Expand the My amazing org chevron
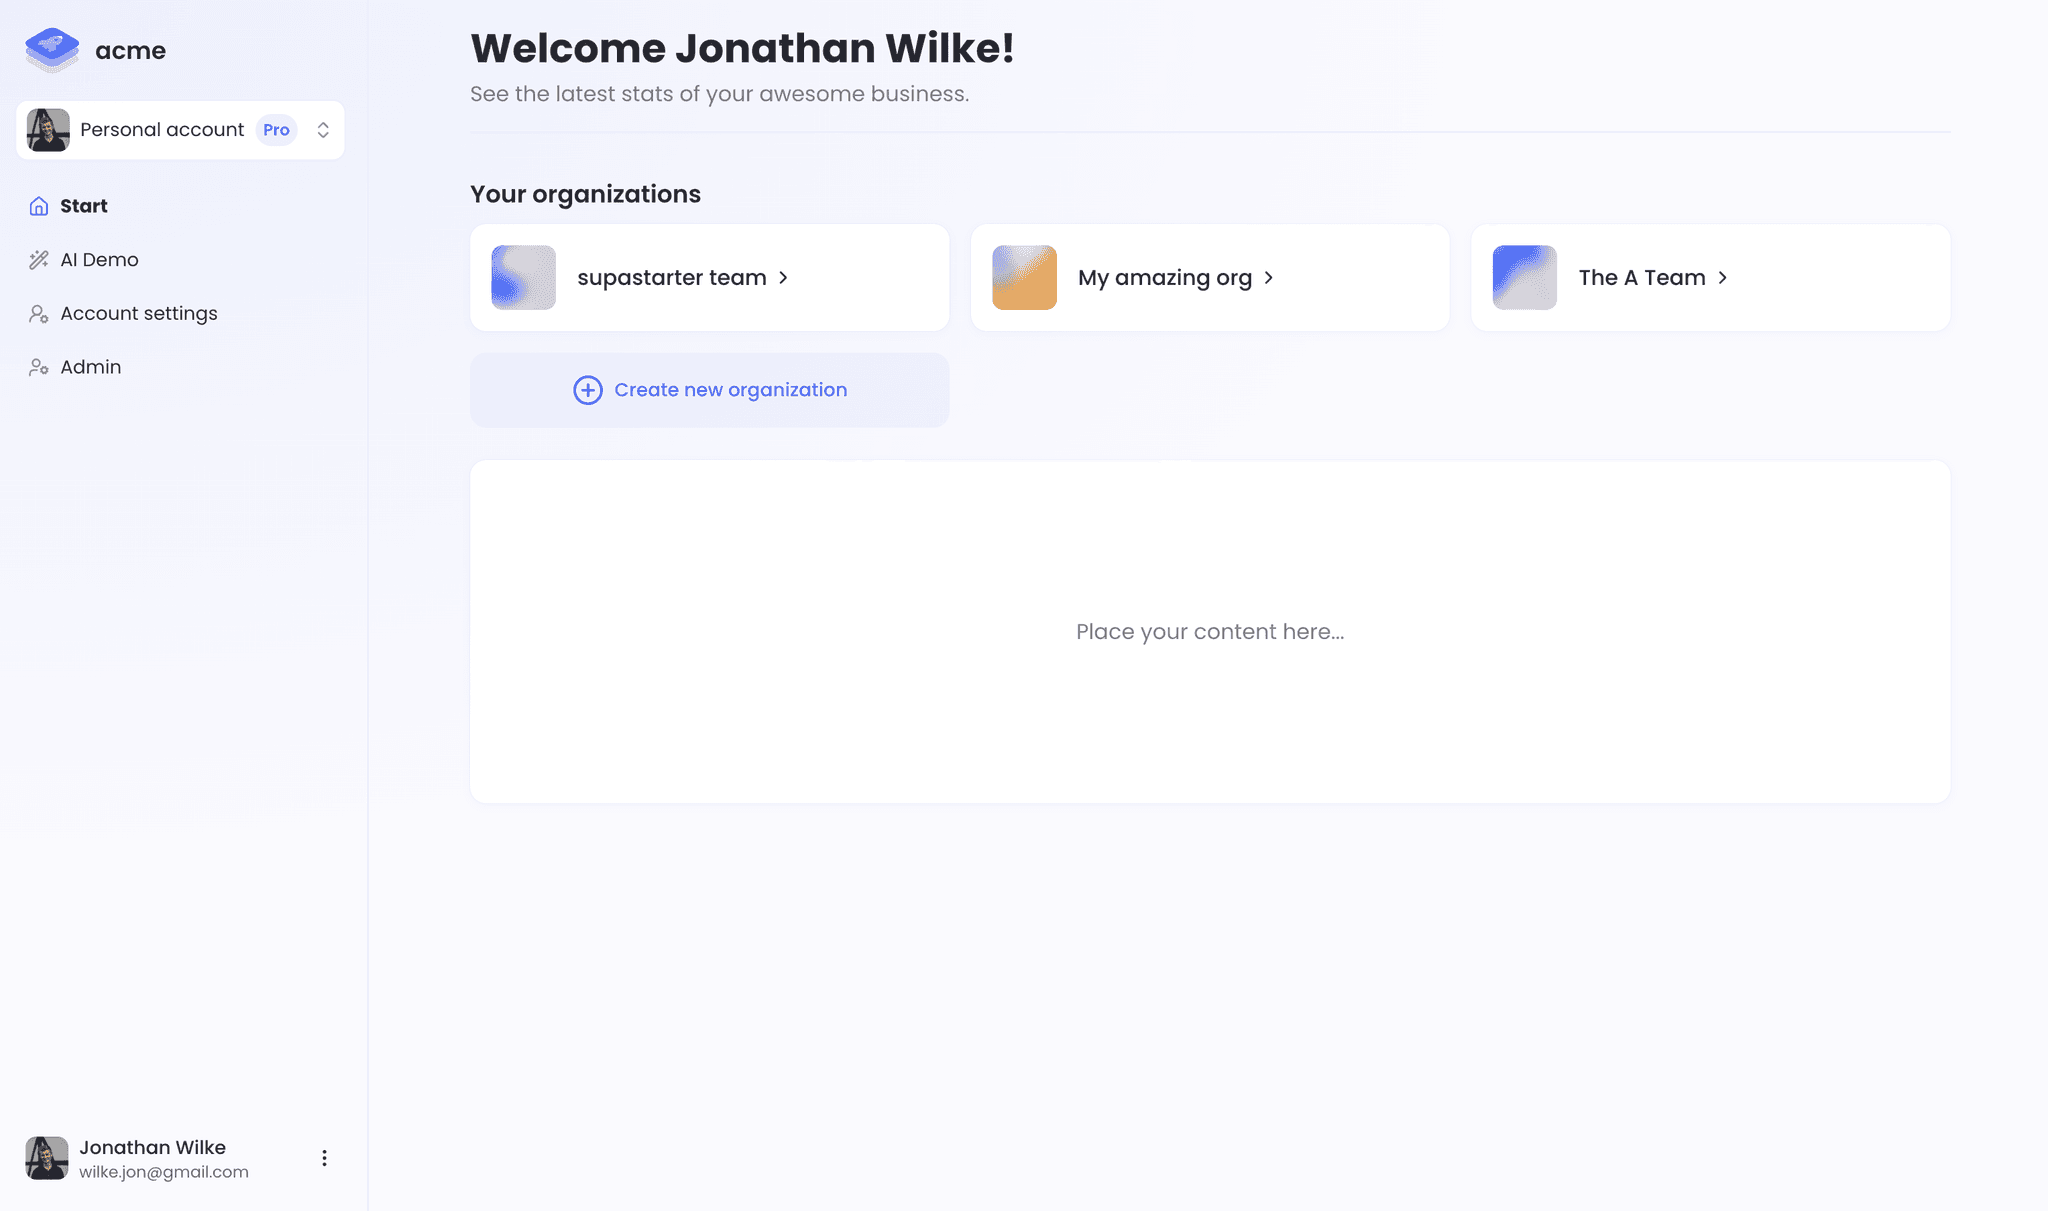The image size is (2048, 1211). pos(1271,277)
